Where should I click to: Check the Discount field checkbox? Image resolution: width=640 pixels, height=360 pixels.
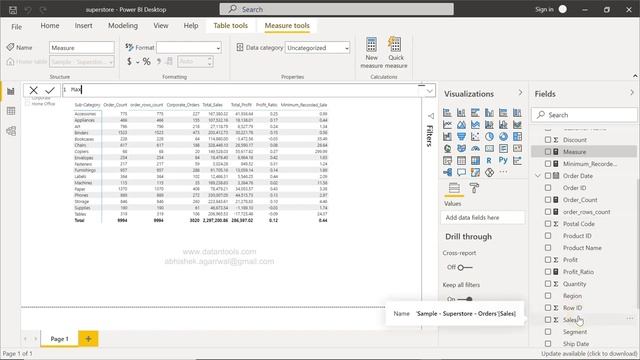coord(548,140)
